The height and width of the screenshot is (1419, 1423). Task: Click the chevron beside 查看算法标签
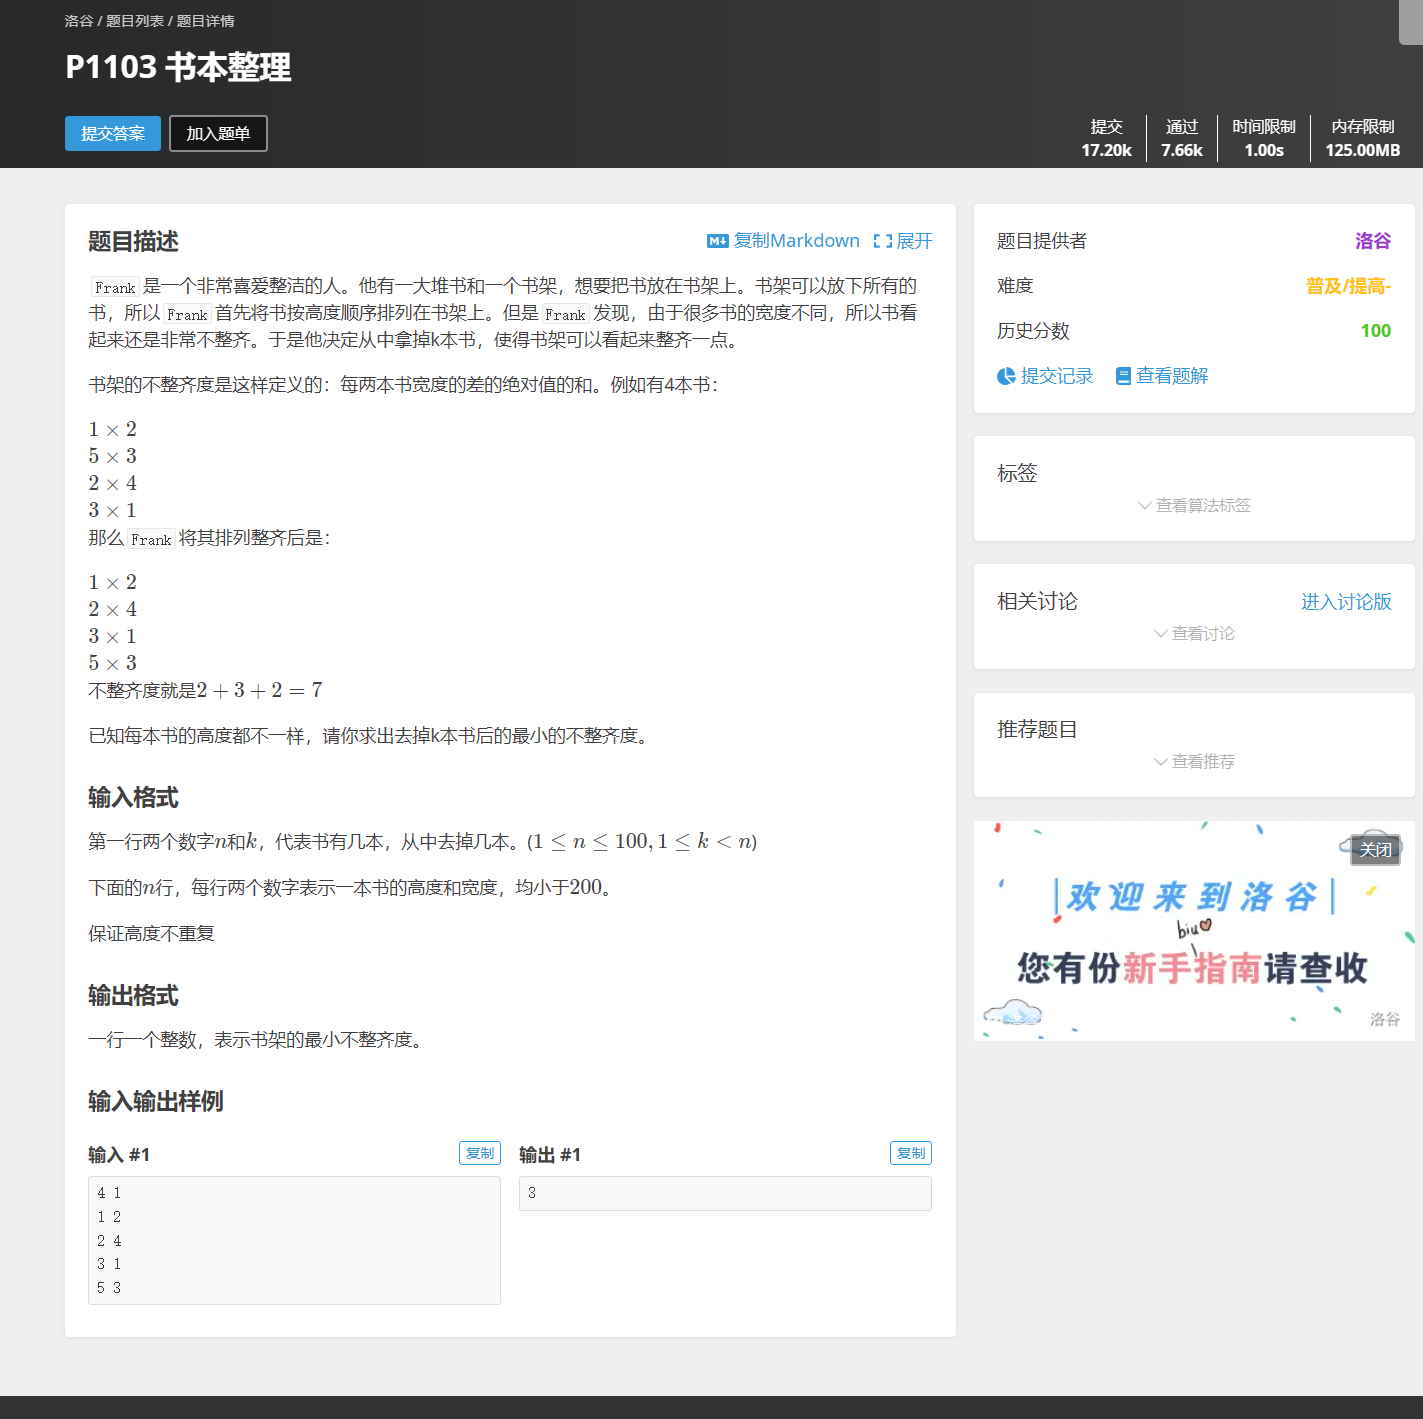pyautogui.click(x=1145, y=506)
